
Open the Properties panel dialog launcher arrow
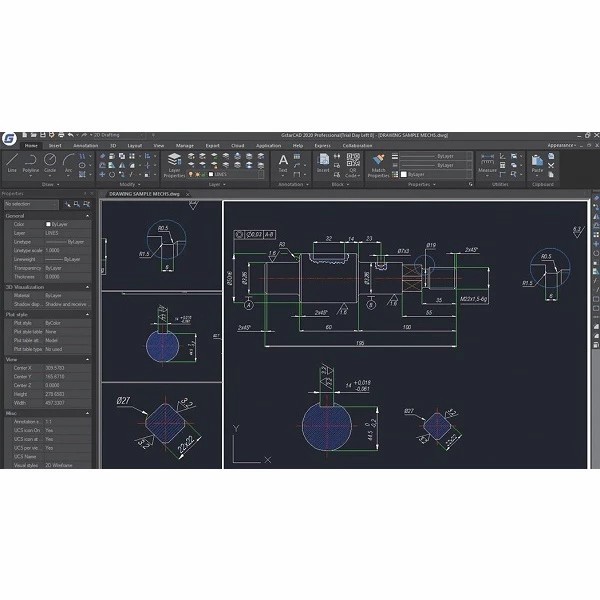click(x=470, y=184)
